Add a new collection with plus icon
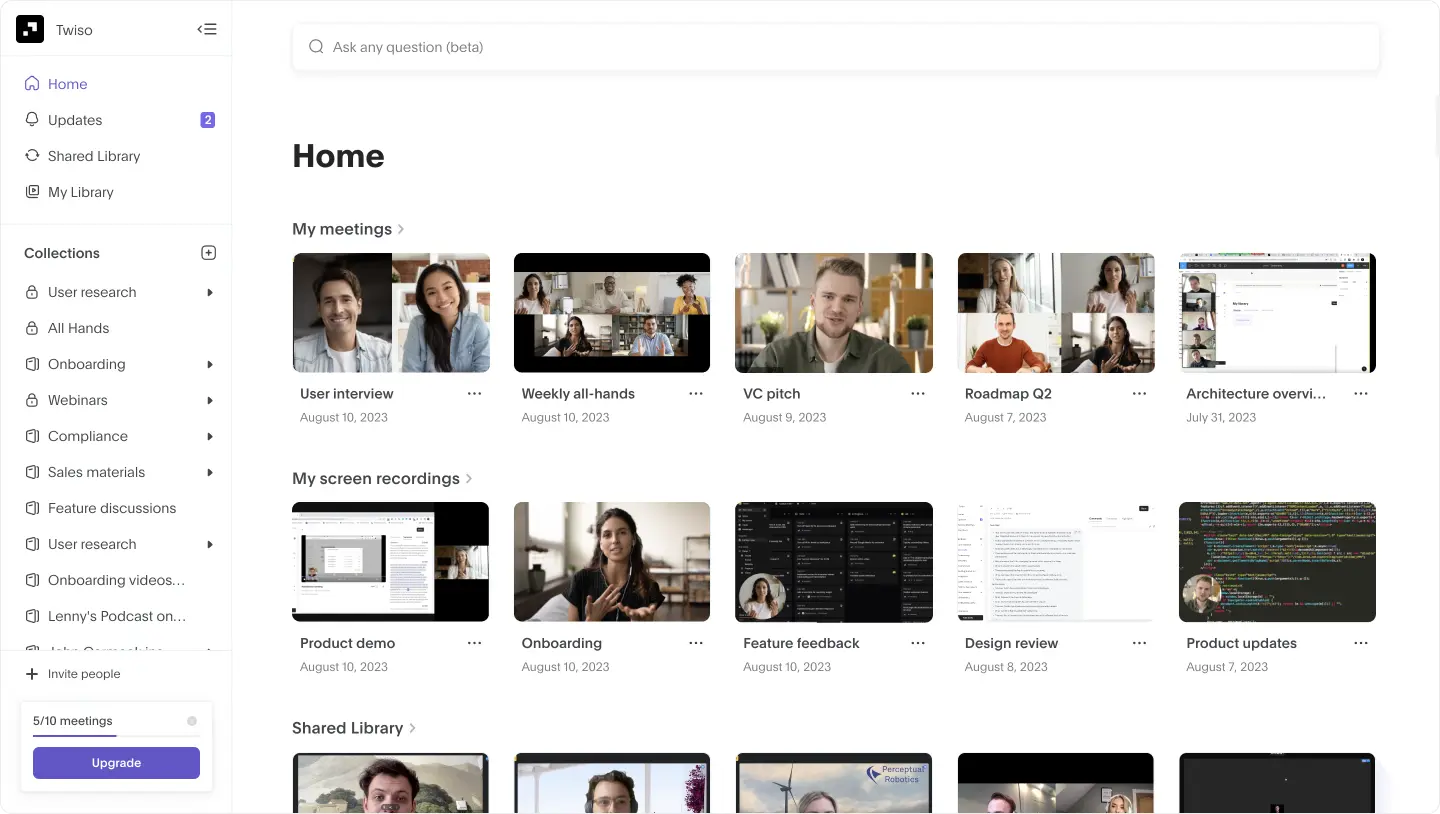The height and width of the screenshot is (814, 1440). click(208, 253)
